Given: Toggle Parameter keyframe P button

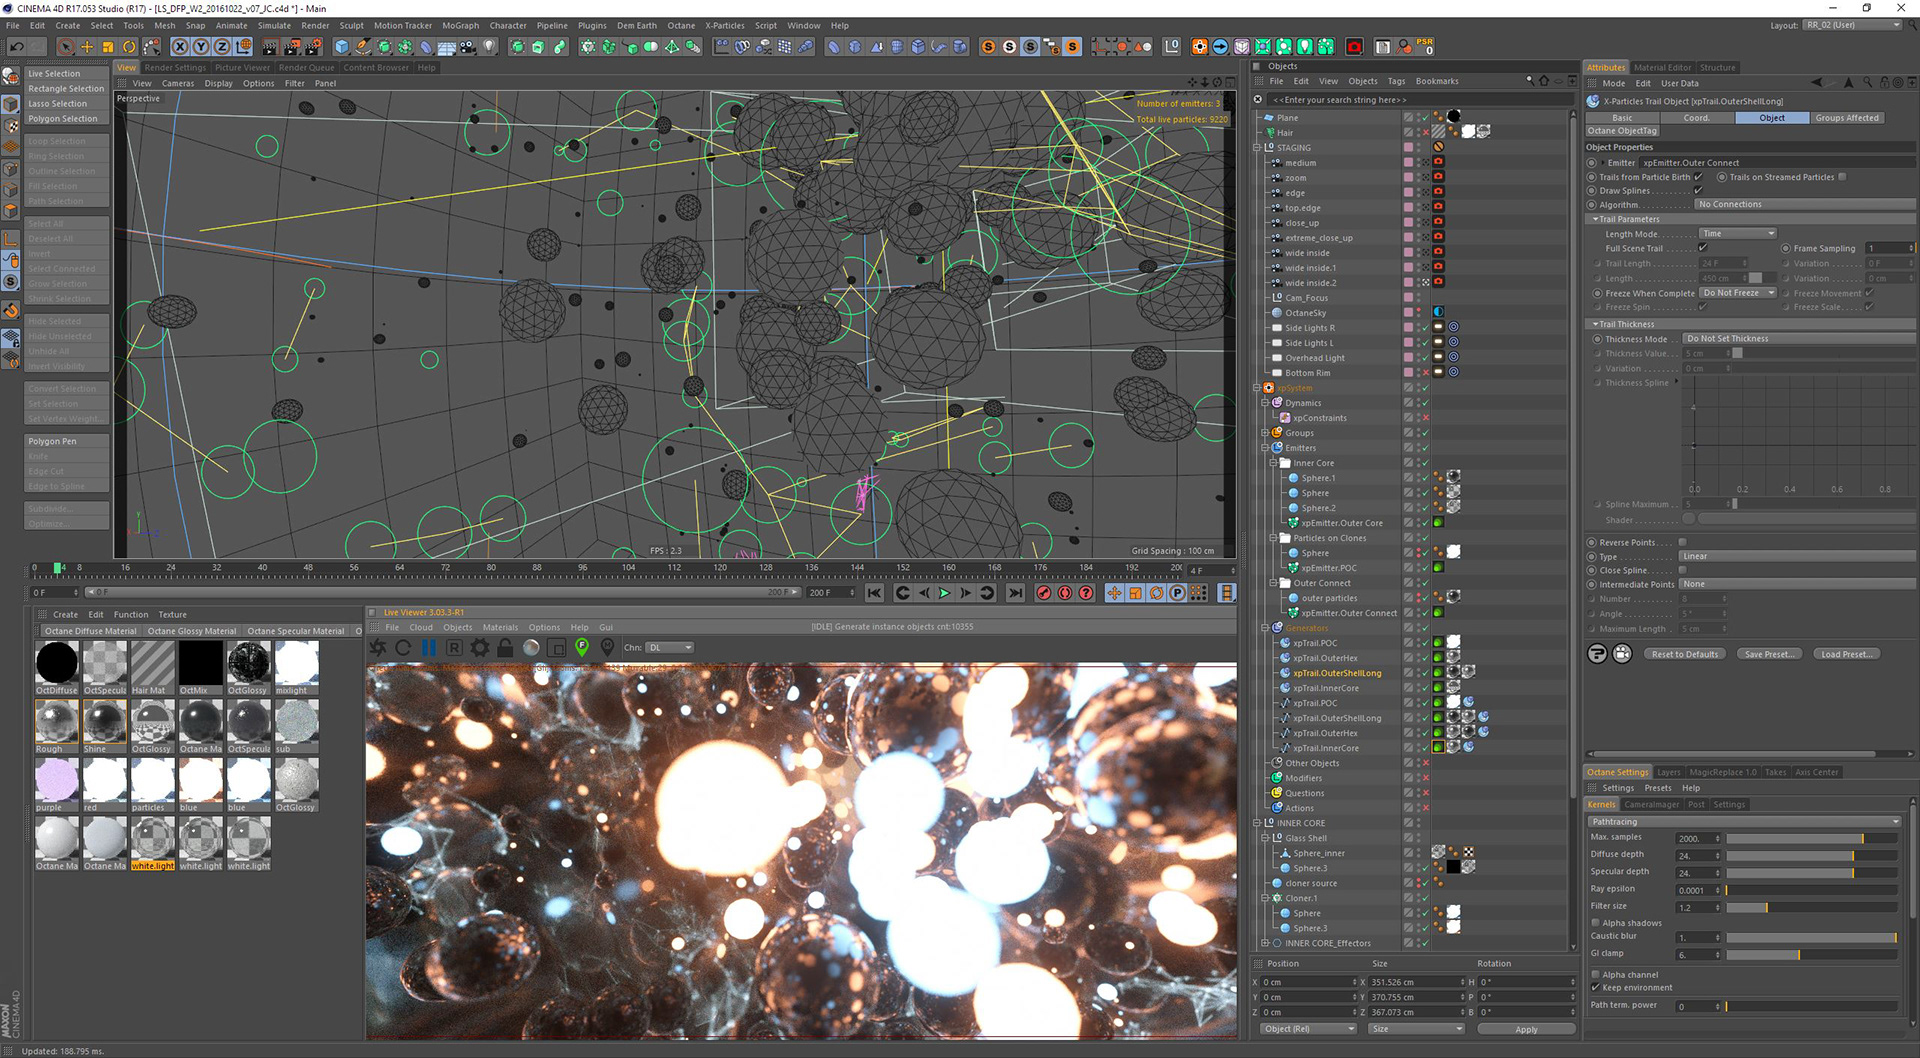Looking at the screenshot, I should (1177, 593).
